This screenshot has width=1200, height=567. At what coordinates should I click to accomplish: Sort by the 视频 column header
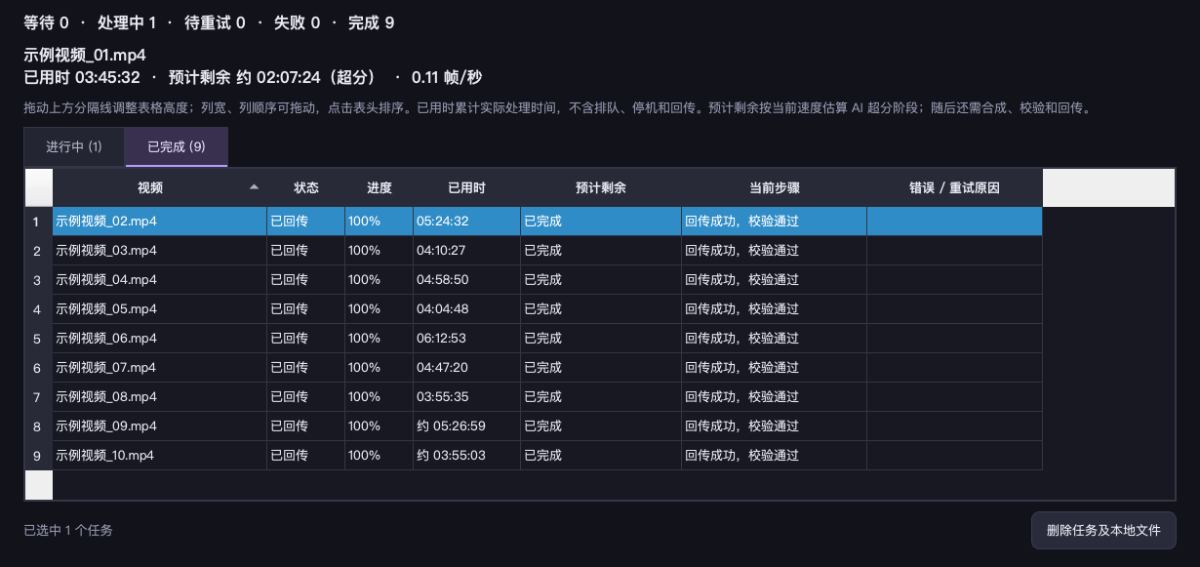tap(150, 187)
